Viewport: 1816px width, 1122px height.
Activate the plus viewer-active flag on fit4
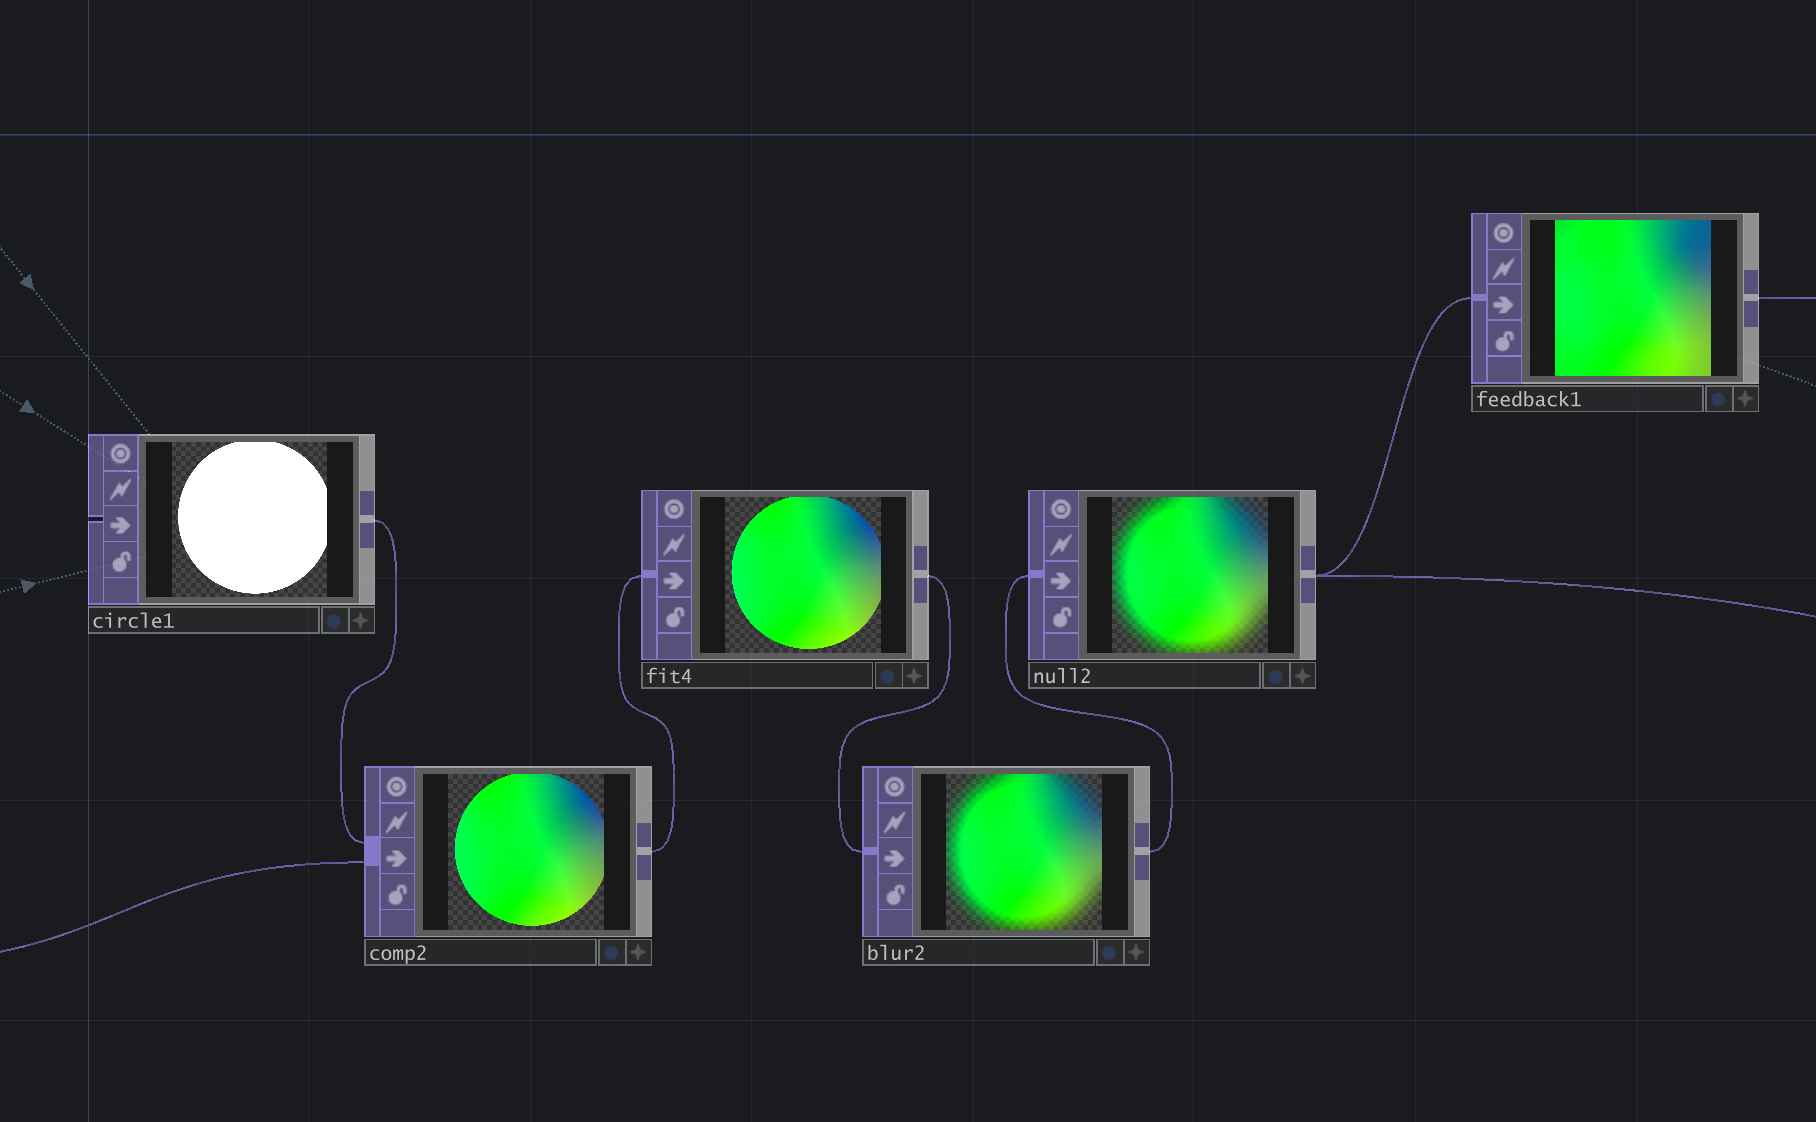point(914,677)
